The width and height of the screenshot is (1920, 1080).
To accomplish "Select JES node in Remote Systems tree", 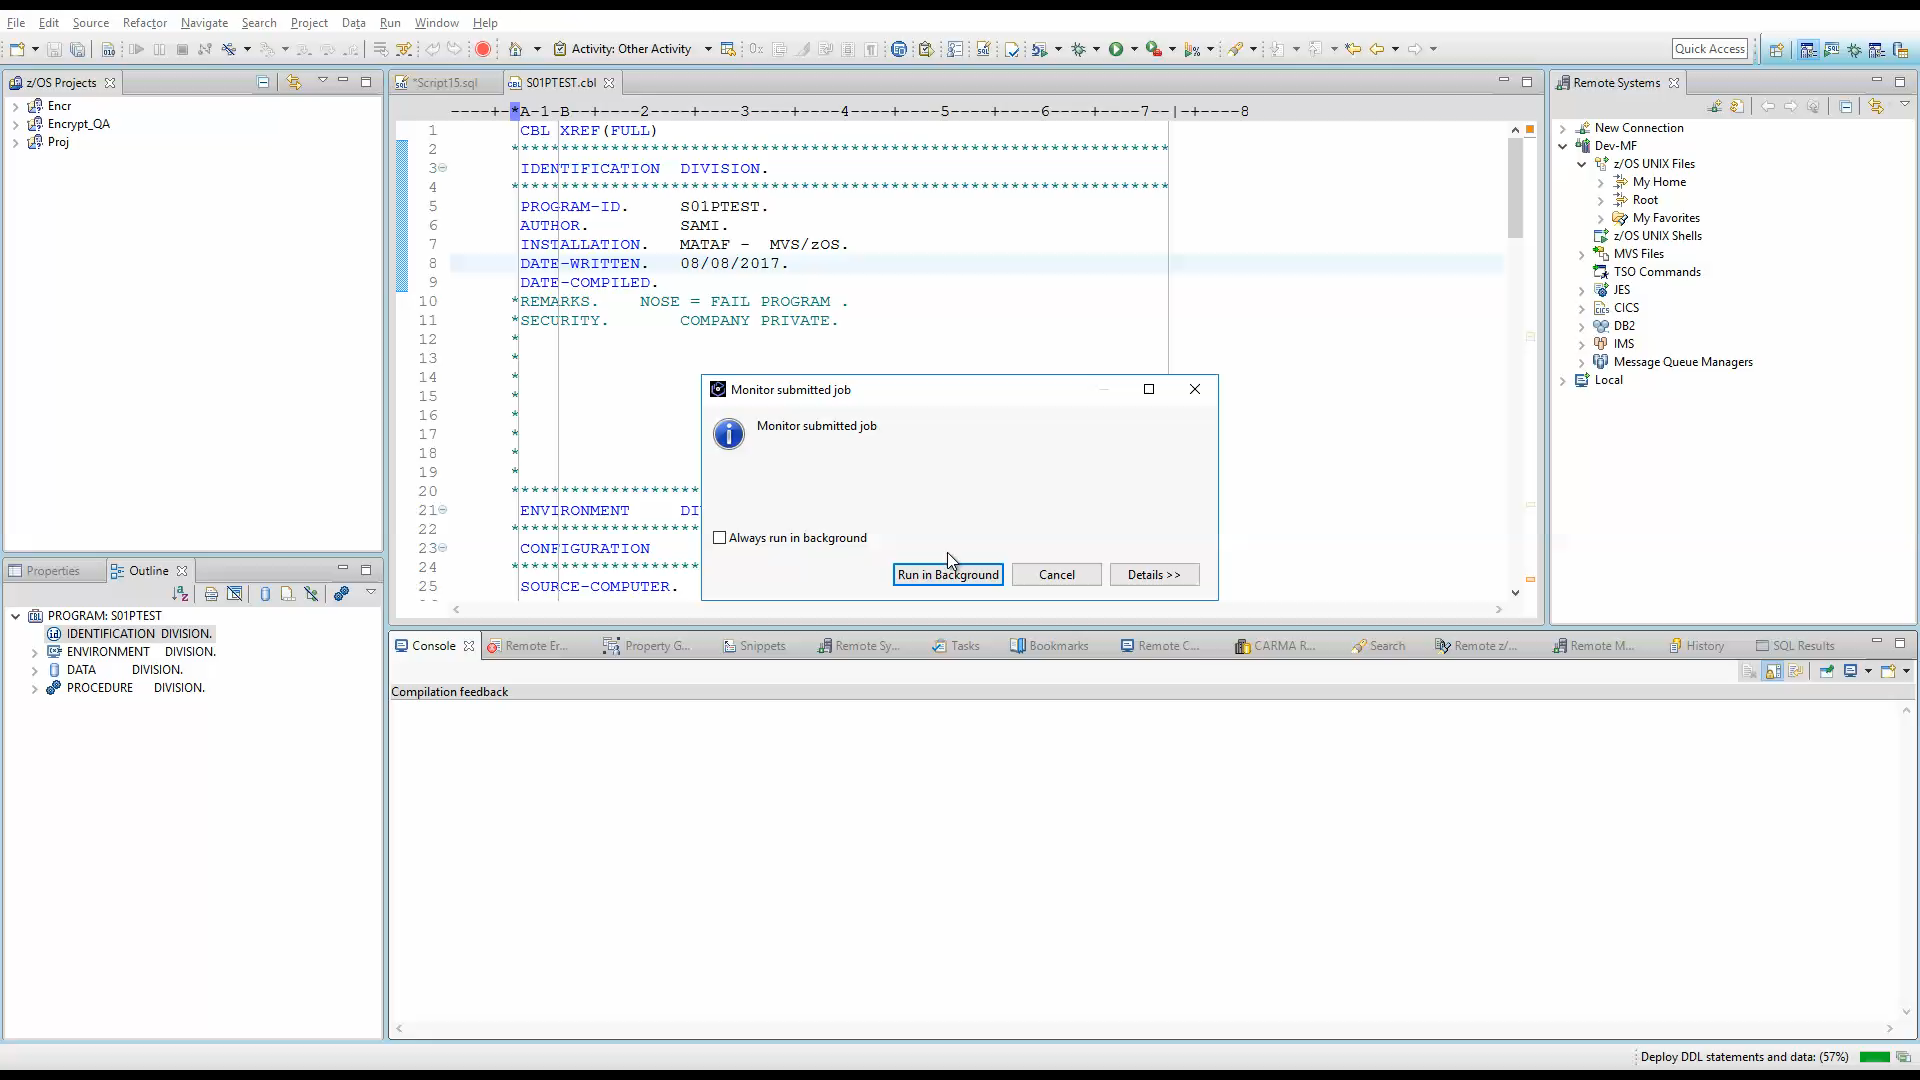I will (x=1622, y=289).
